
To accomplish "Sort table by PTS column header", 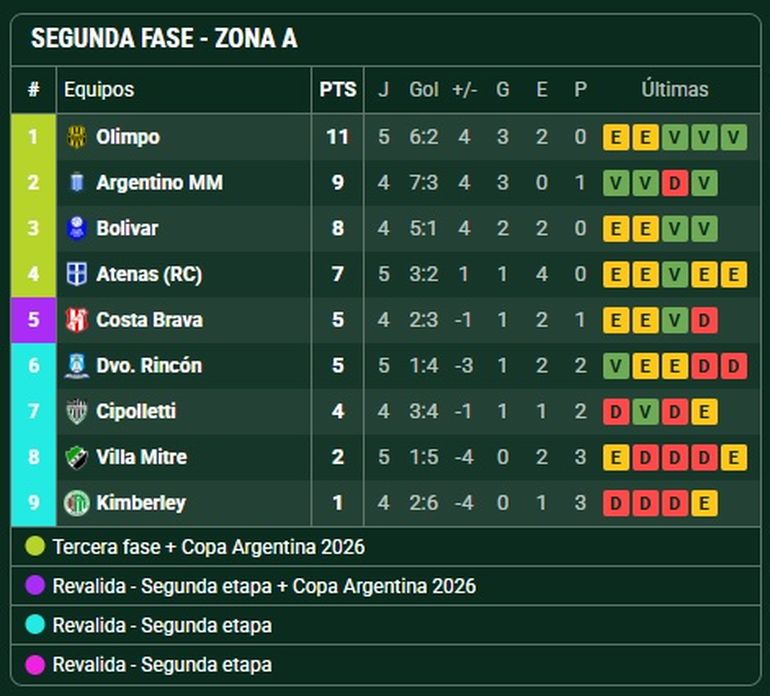I will (x=338, y=90).
